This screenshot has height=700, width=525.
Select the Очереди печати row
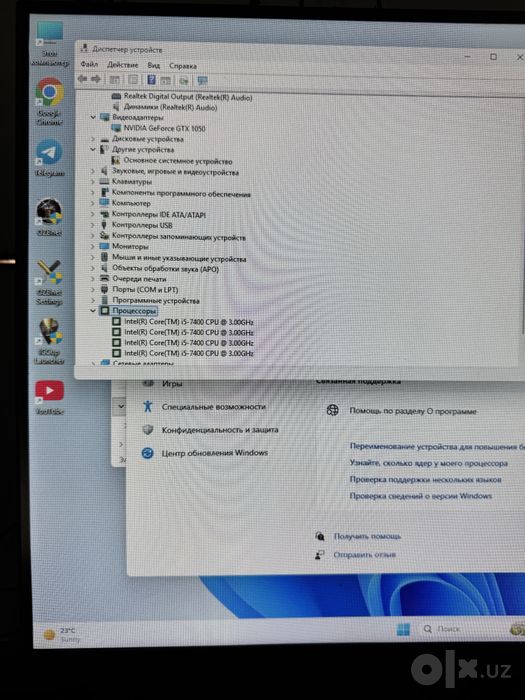click(x=139, y=279)
